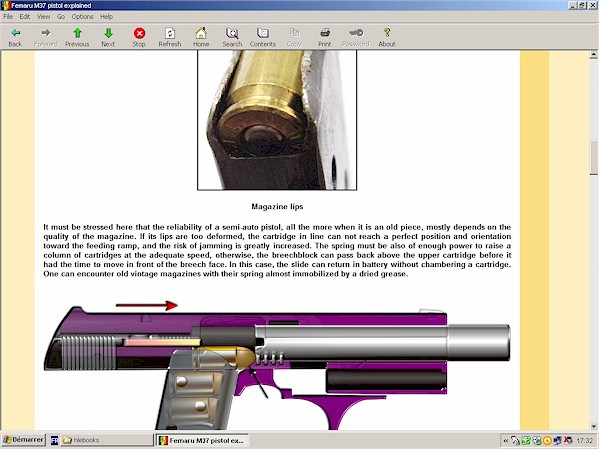The image size is (600, 450).
Task: Click the network computers tray icon
Action: click(x=558, y=441)
